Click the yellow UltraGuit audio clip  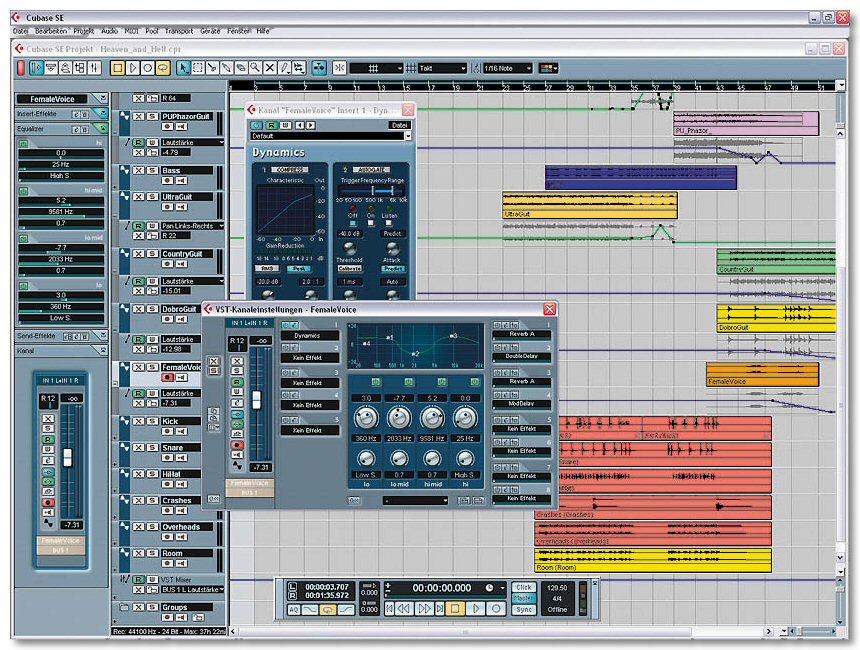click(590, 206)
